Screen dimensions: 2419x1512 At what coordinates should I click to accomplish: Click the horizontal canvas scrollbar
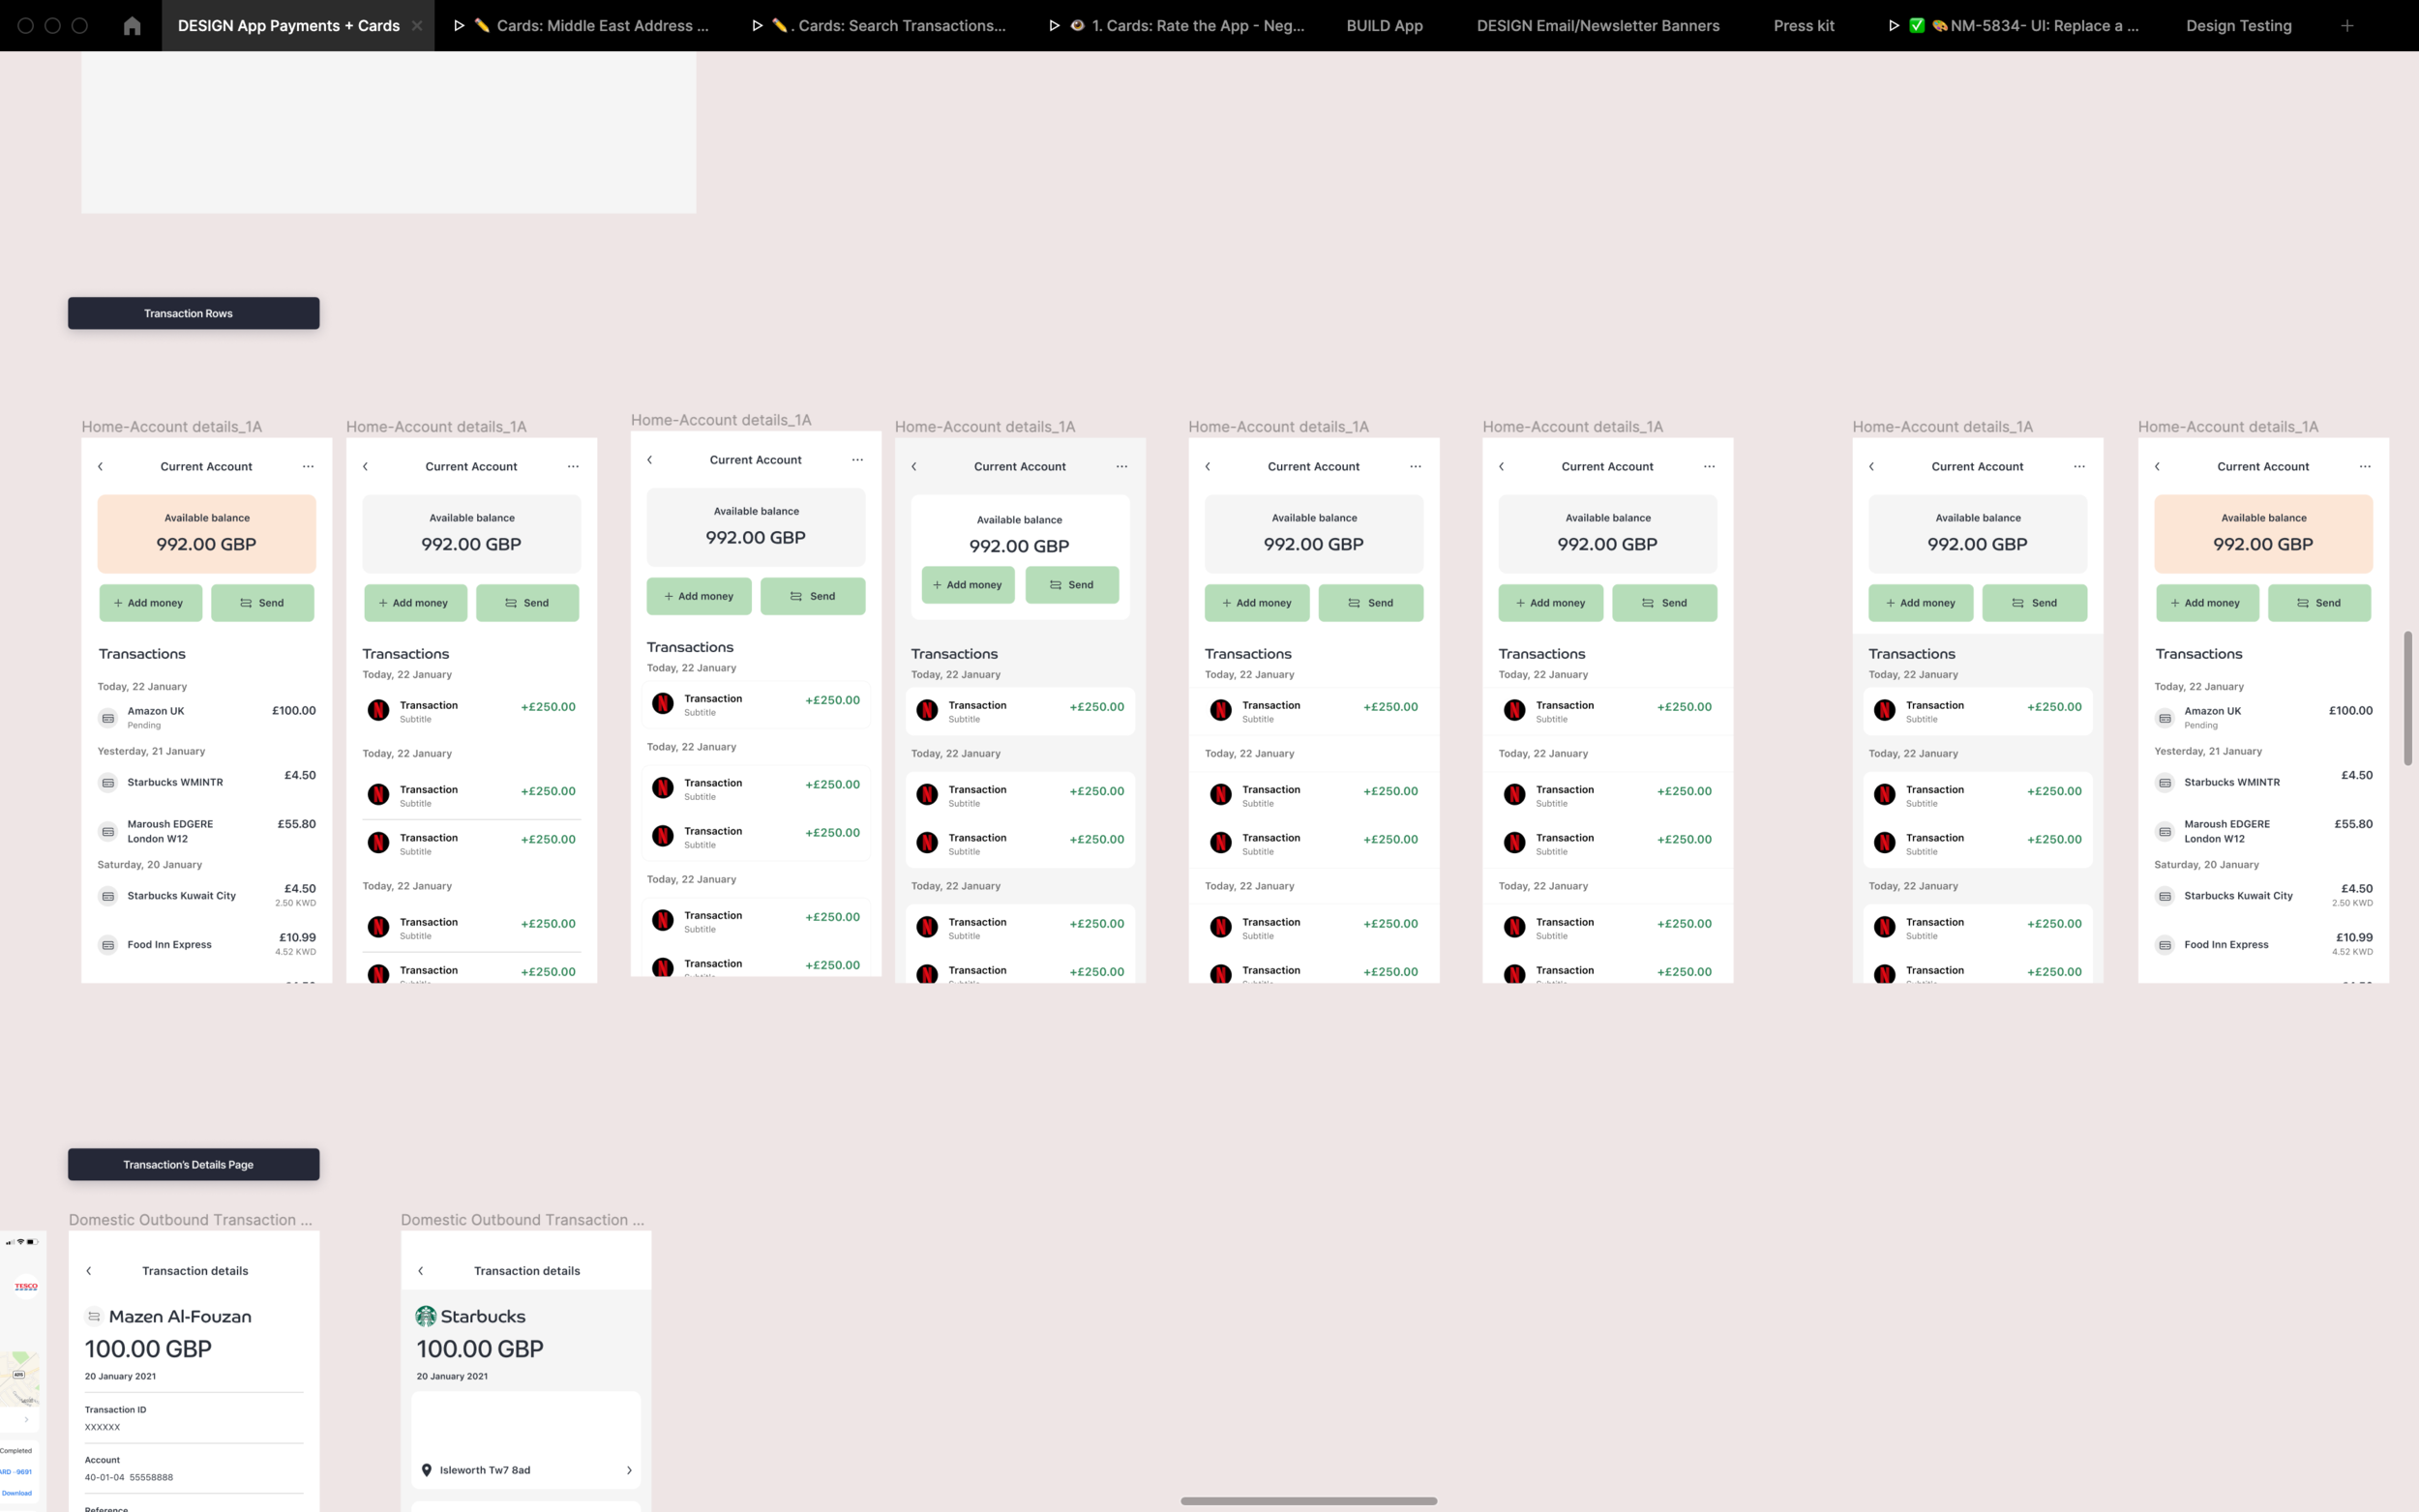coord(1308,1501)
